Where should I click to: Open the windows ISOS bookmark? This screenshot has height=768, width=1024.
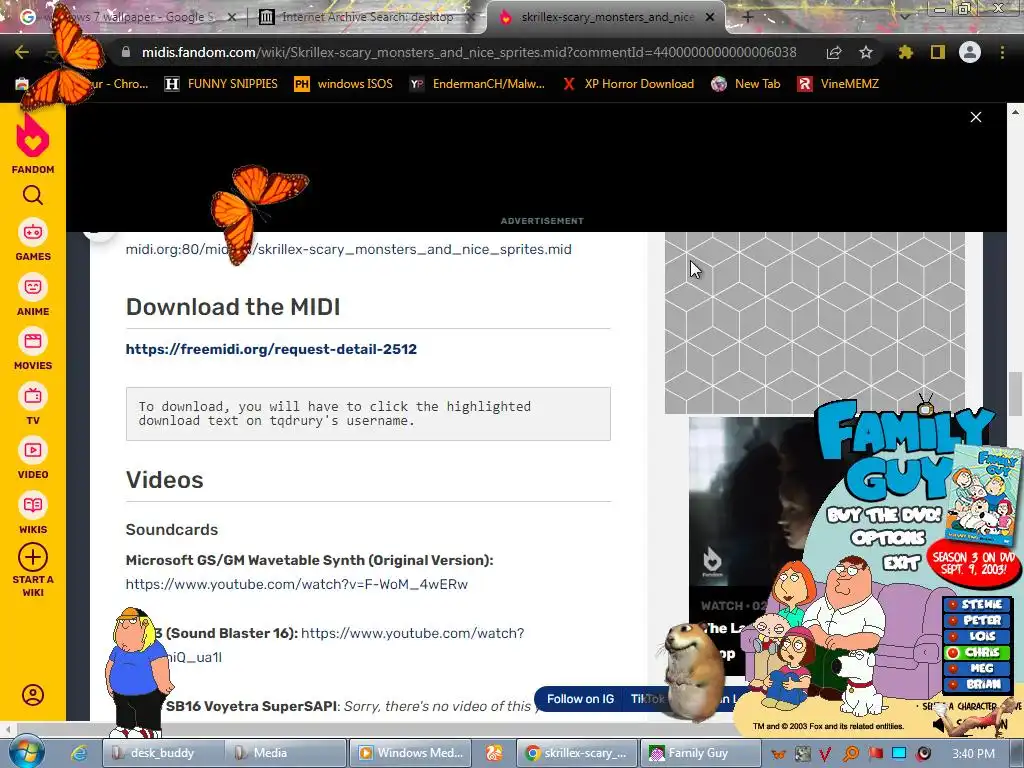pyautogui.click(x=344, y=84)
